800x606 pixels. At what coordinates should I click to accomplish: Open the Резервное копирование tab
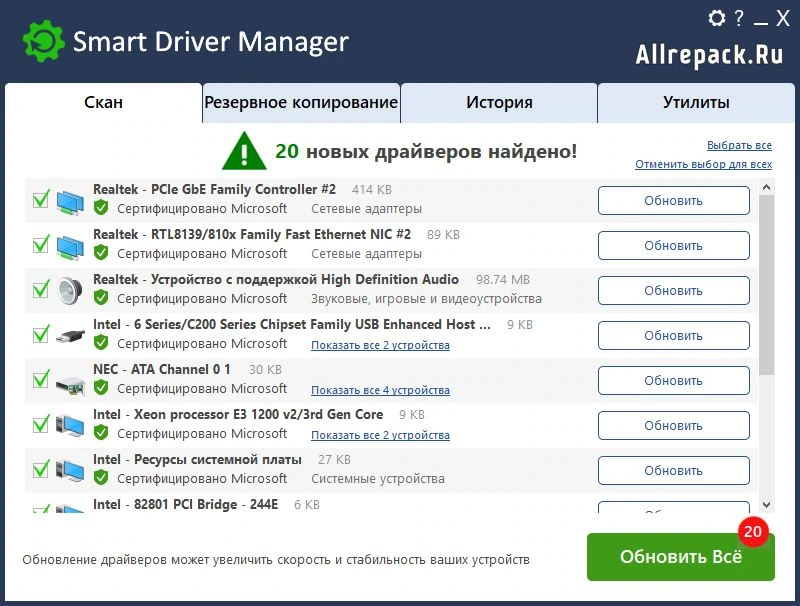[301, 103]
